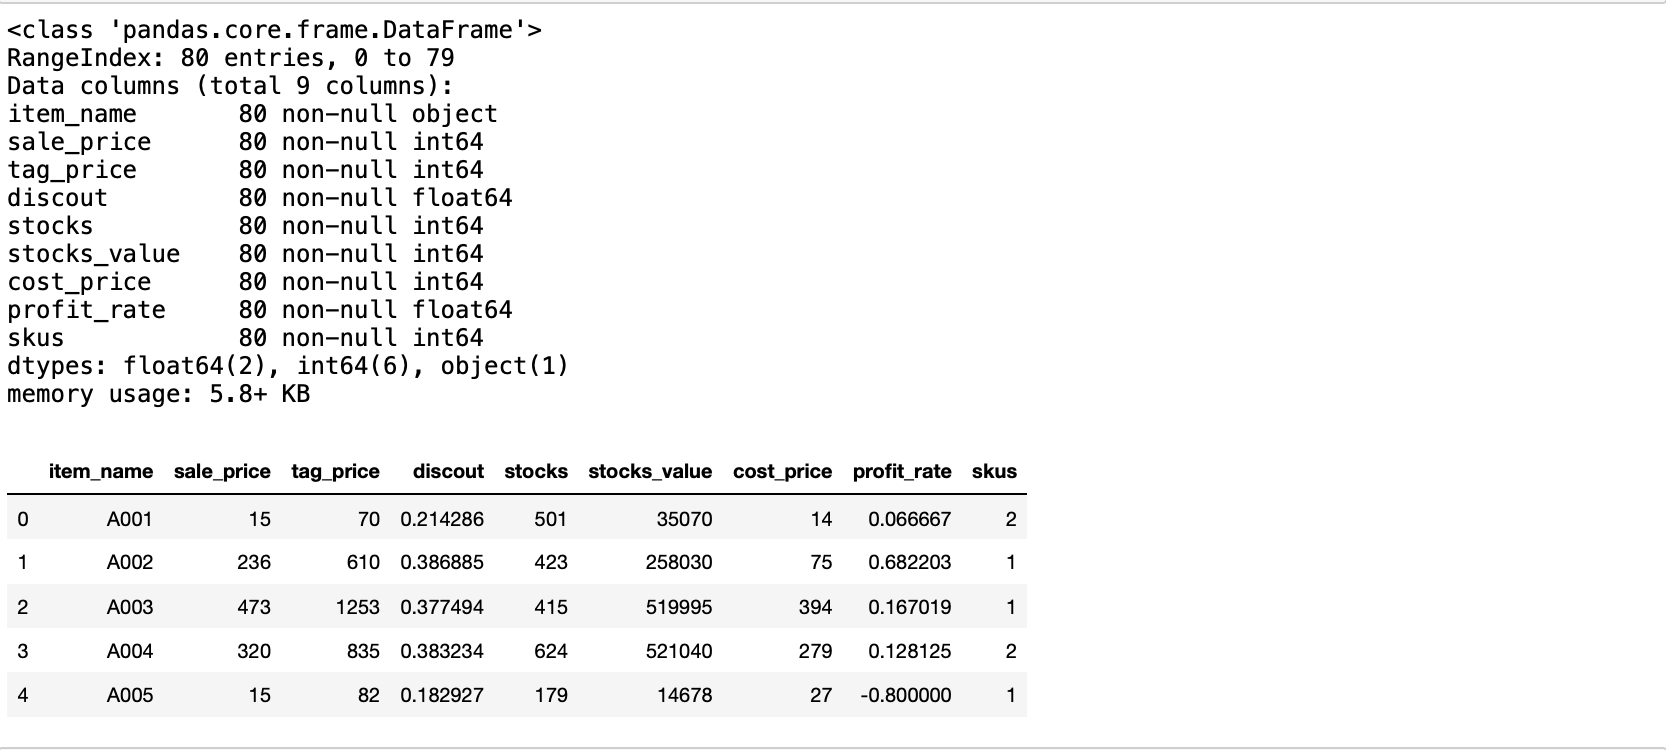Click cost_price value 279
Screen dimensions: 1666x750
coord(815,651)
